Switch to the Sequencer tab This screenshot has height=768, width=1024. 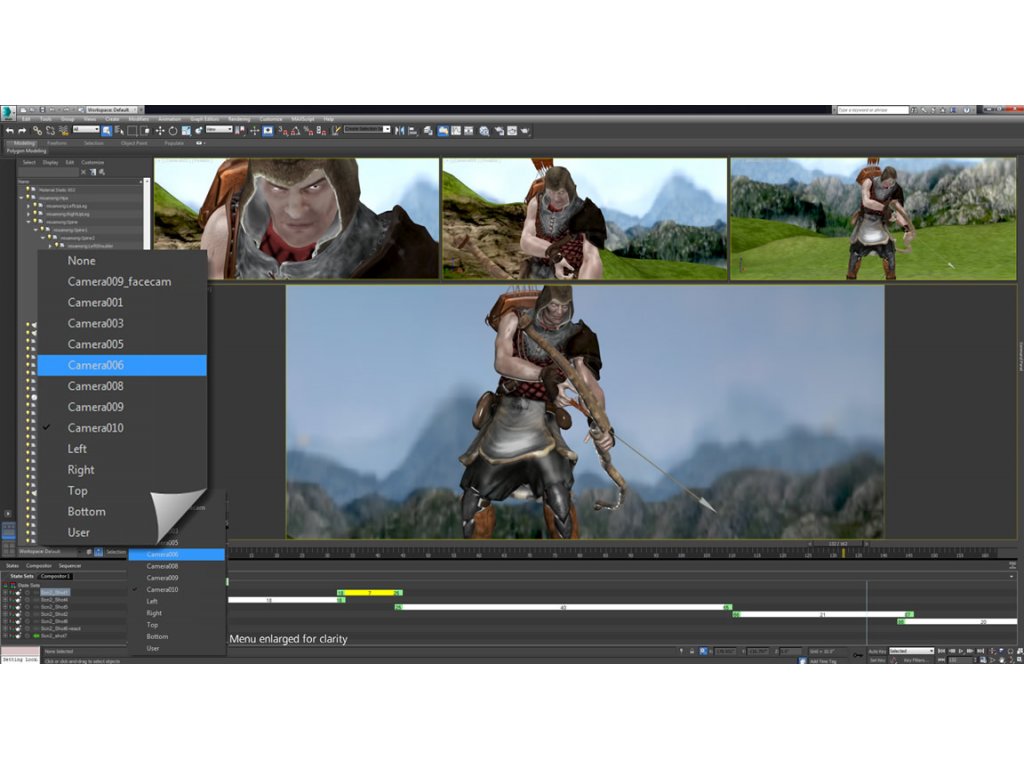click(x=69, y=566)
